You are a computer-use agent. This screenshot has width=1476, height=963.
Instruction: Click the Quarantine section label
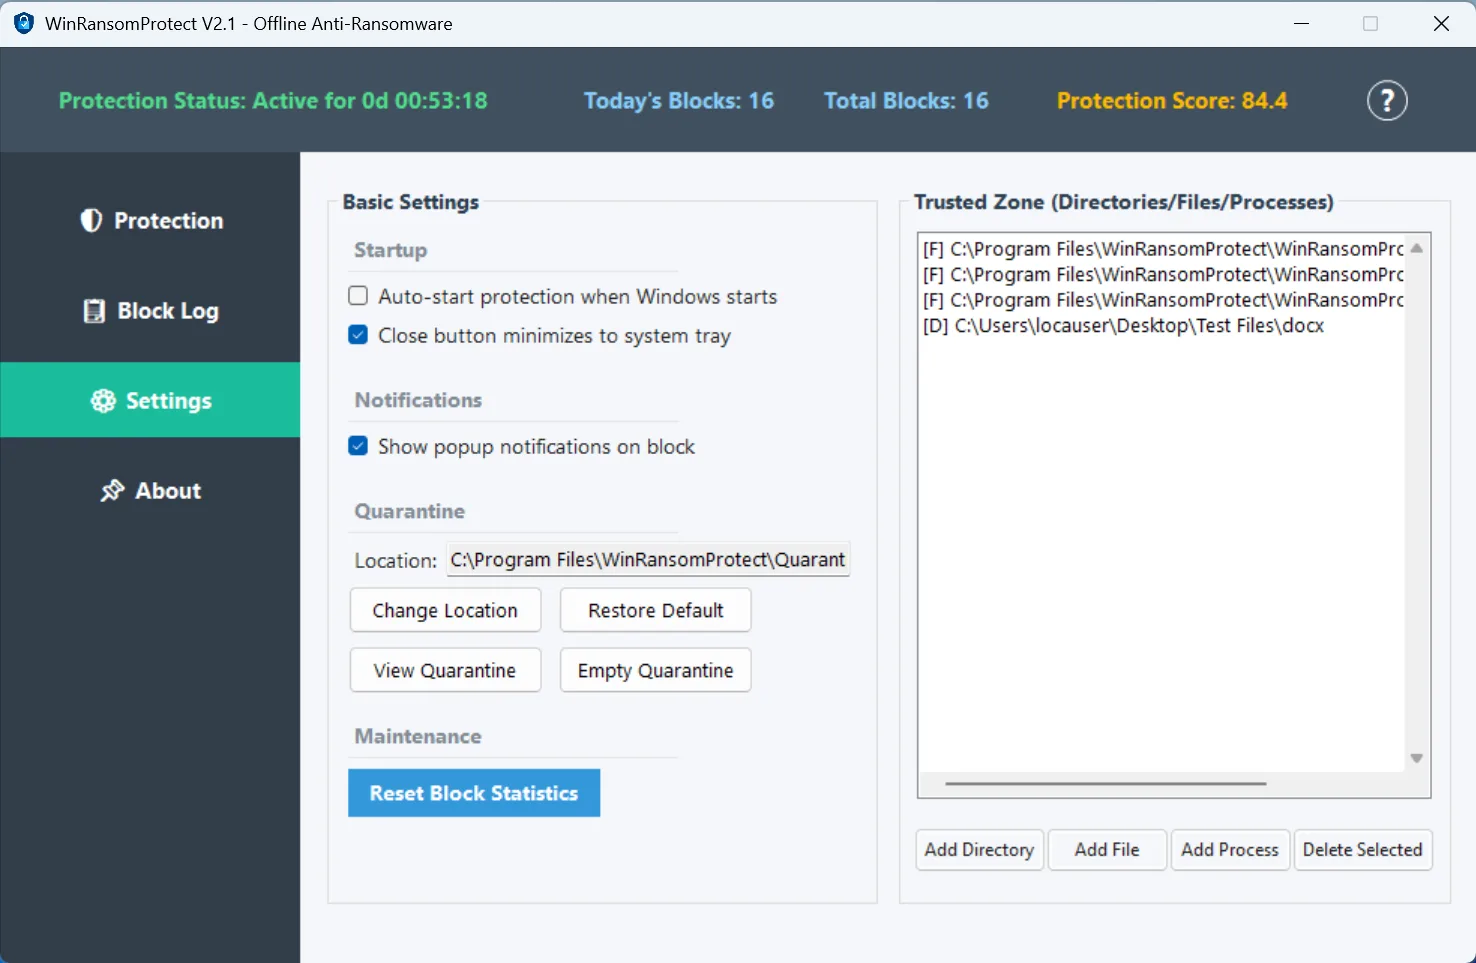[410, 511]
